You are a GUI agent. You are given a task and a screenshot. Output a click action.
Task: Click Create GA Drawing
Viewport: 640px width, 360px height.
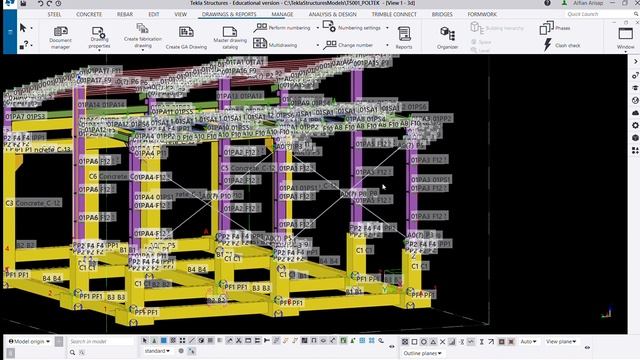point(186,37)
